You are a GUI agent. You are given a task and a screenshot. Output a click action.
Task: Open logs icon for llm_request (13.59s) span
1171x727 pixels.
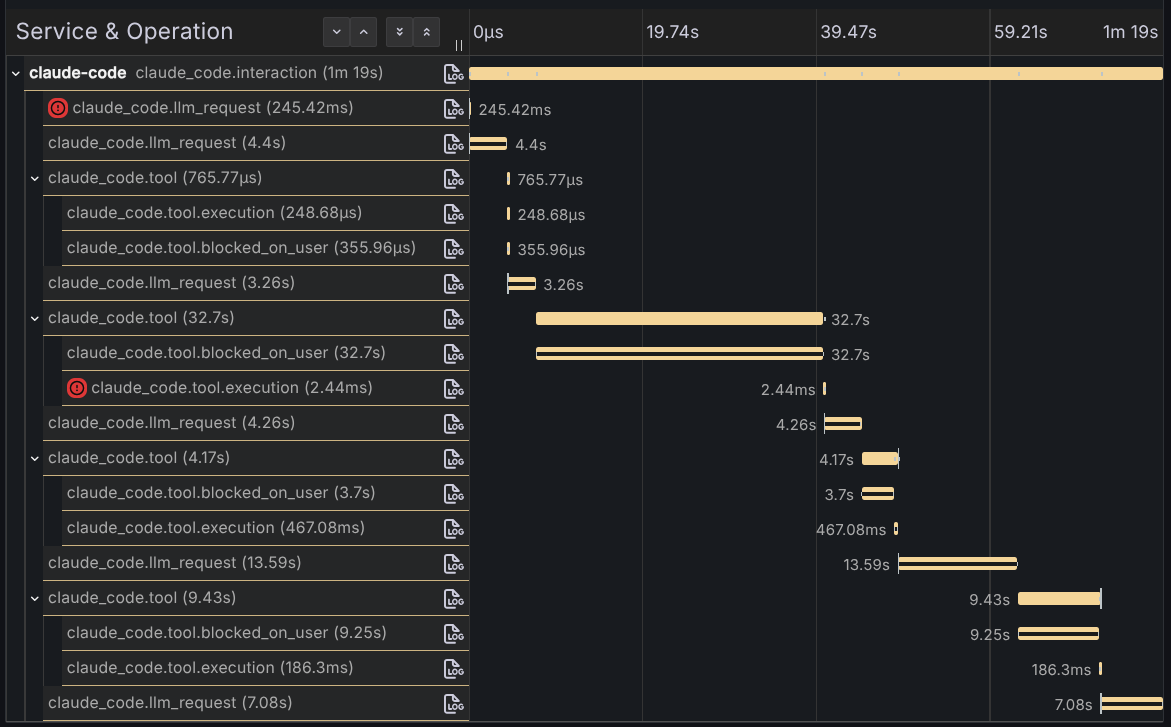[455, 563]
